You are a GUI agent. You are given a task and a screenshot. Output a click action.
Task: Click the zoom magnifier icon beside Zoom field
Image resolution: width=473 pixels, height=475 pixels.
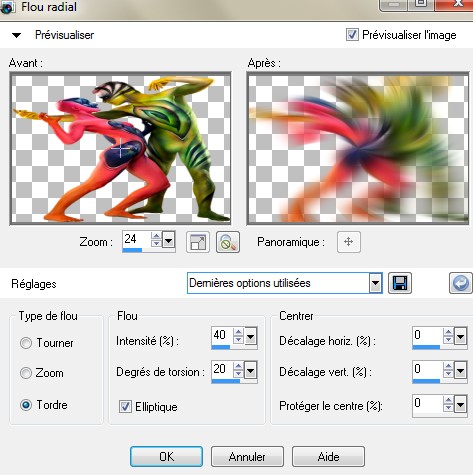pyautogui.click(x=228, y=242)
